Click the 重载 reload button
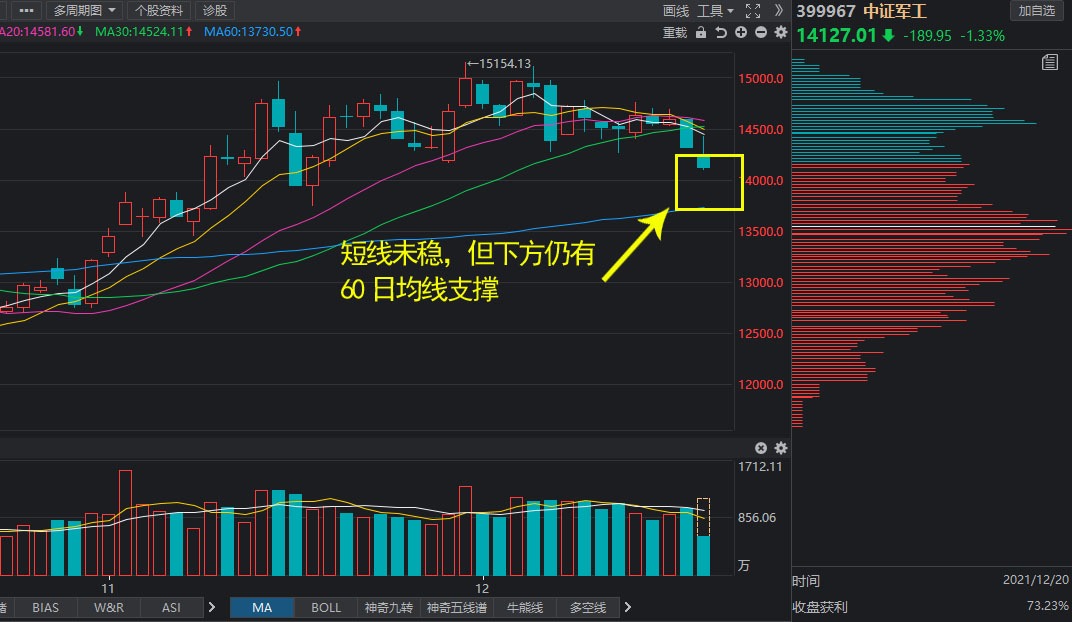Viewport: 1072px width, 622px height. tap(675, 33)
